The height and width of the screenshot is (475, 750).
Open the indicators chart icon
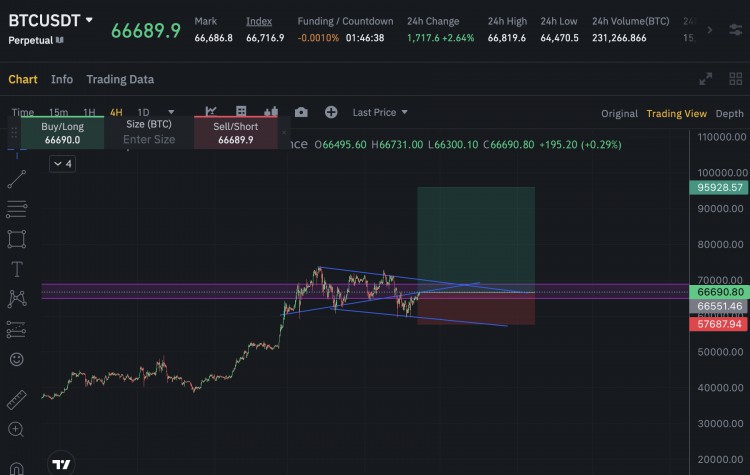(x=210, y=111)
